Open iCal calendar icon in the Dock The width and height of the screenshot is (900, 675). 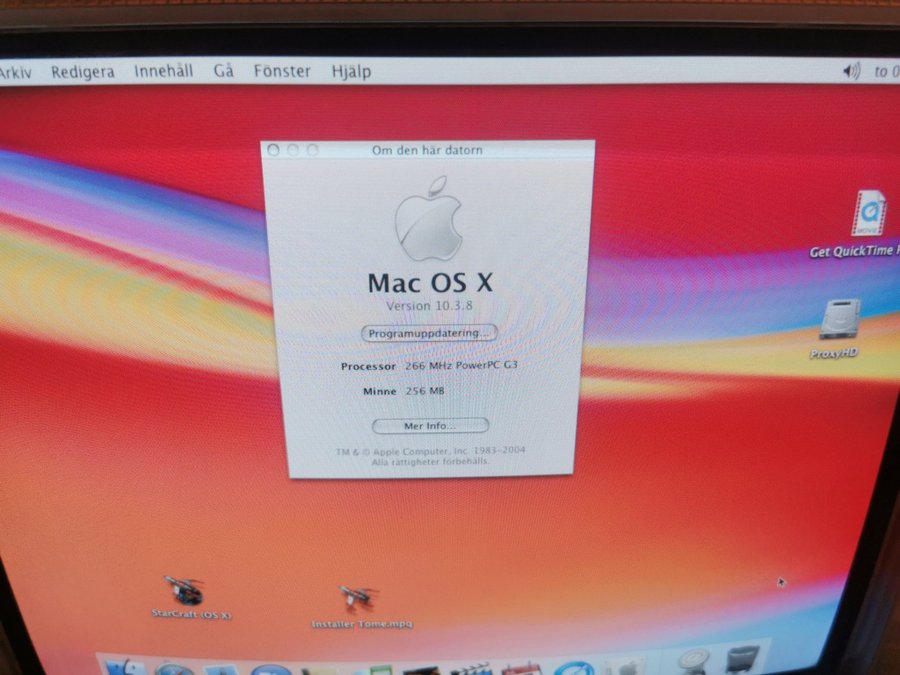[521, 668]
